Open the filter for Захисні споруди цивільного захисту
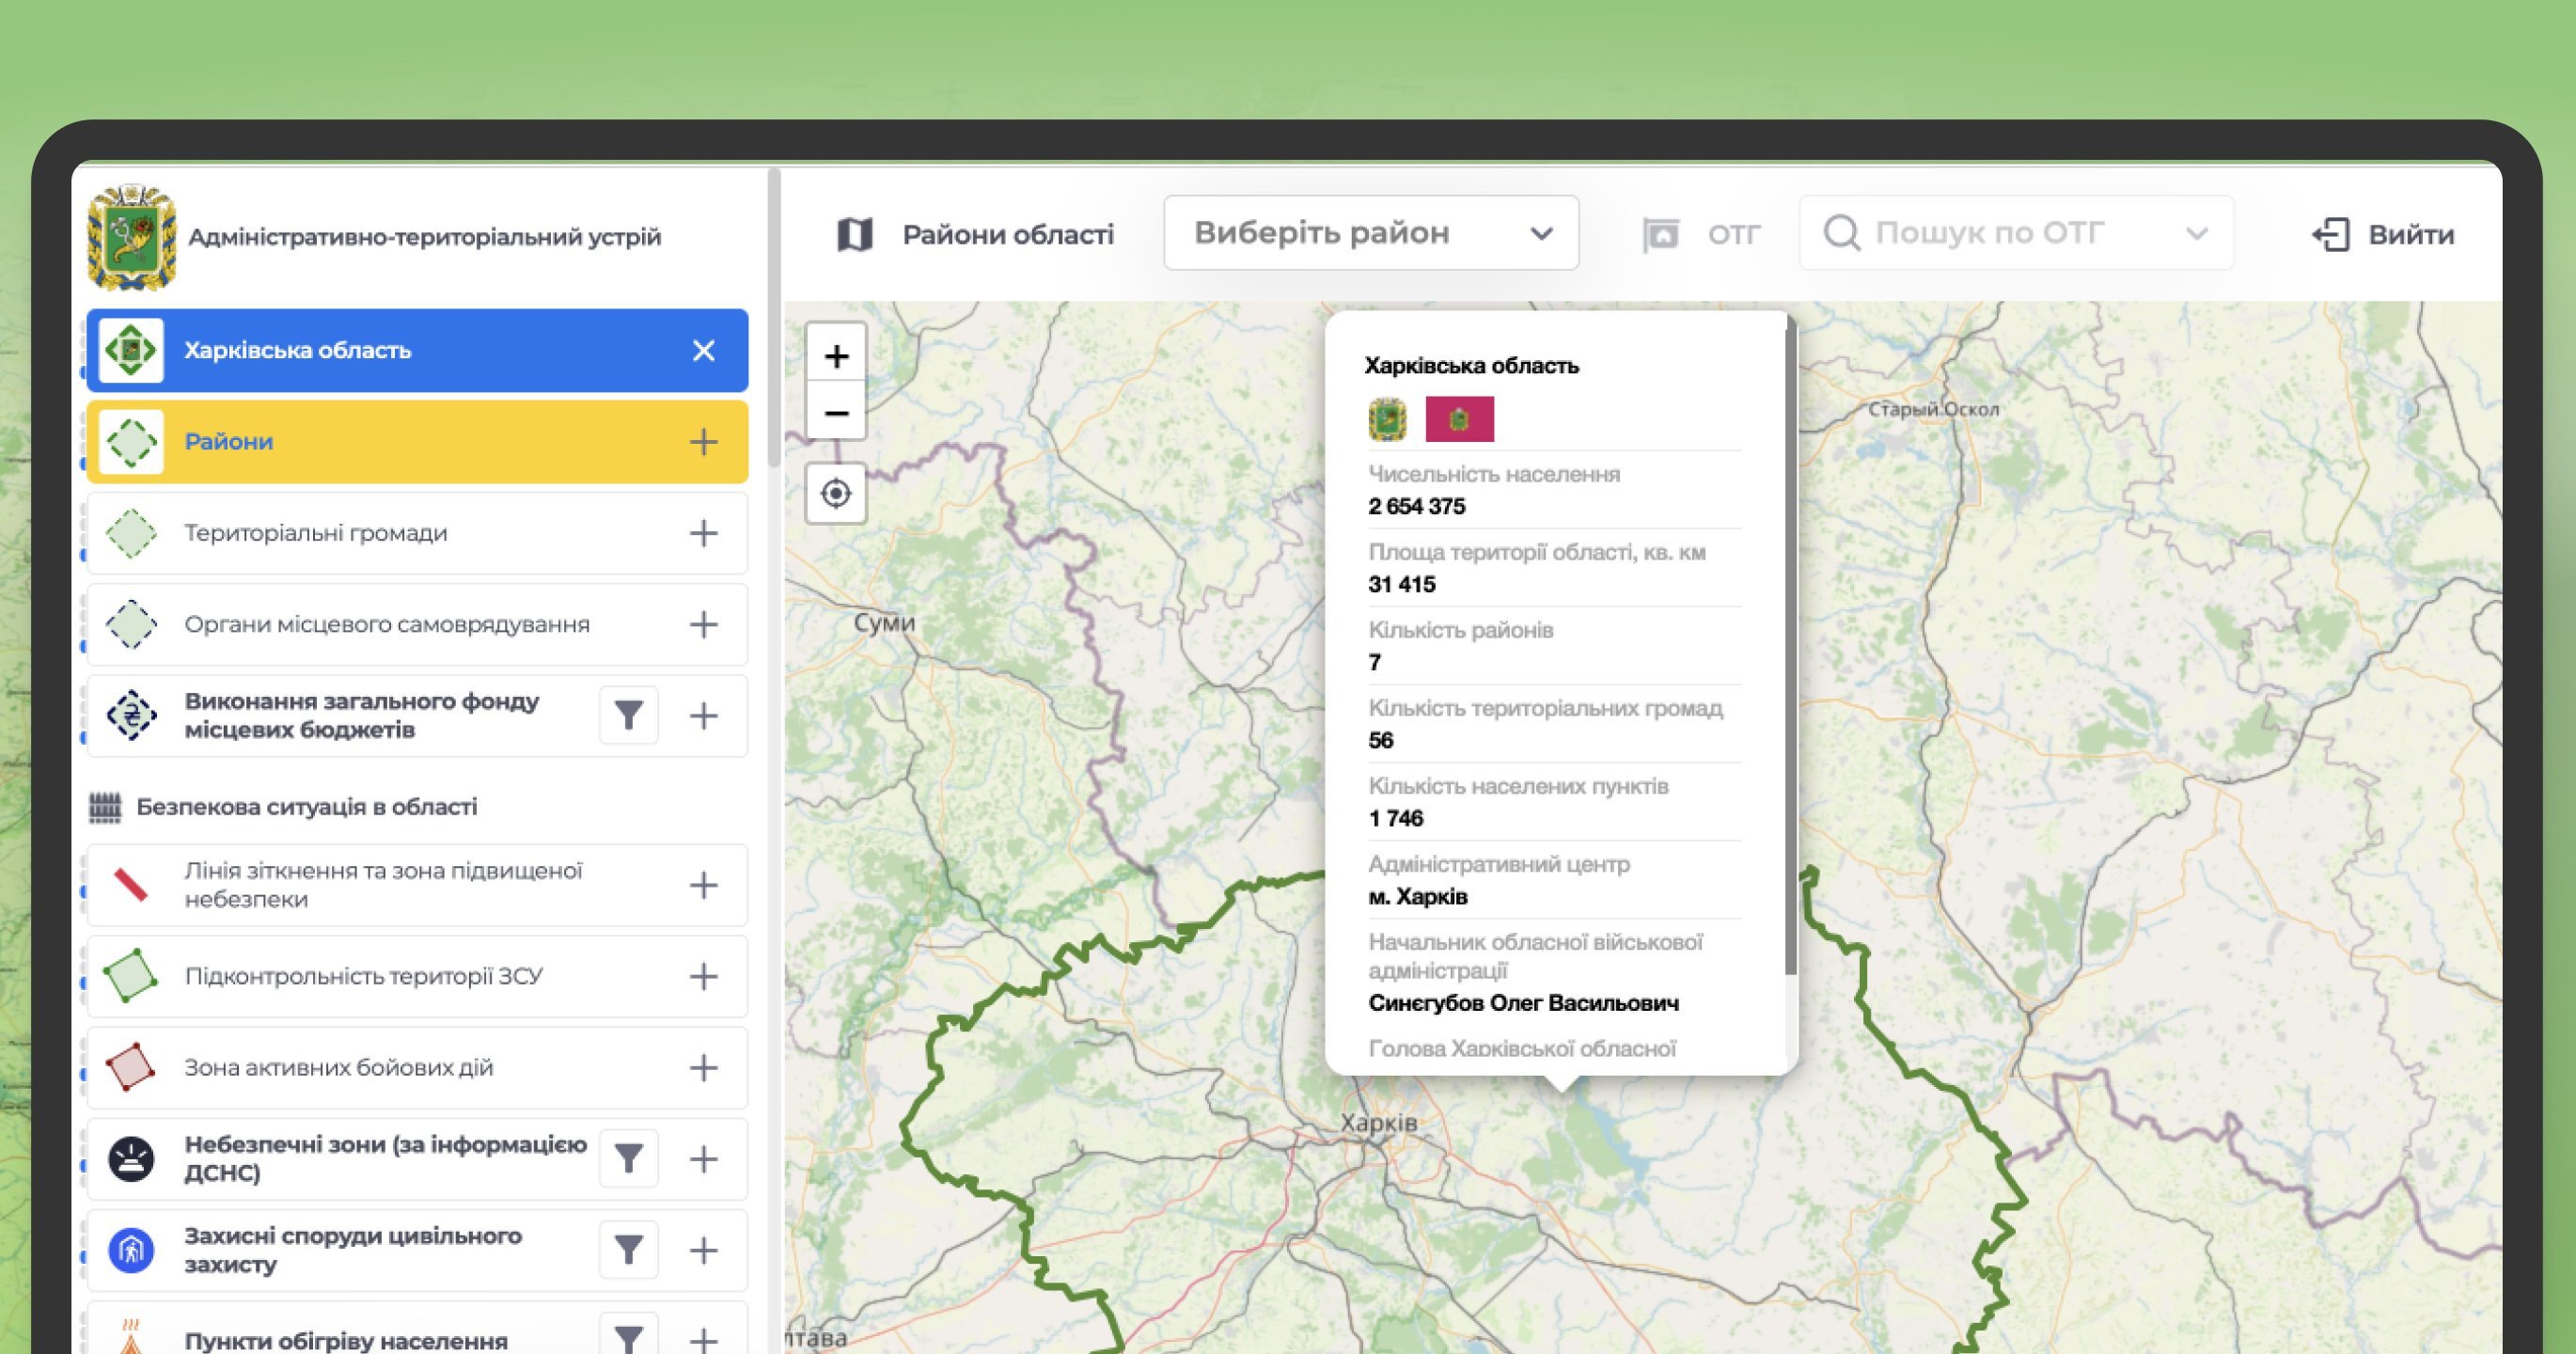 (x=628, y=1250)
